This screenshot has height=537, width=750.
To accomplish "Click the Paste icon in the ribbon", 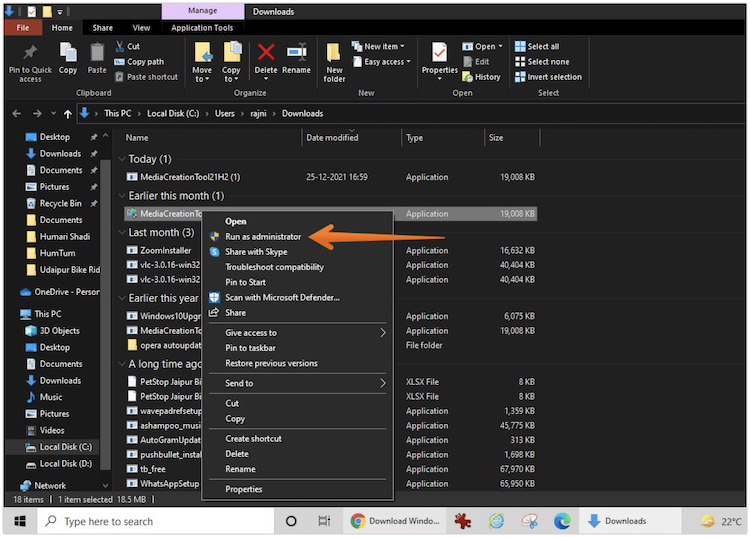I will click(x=97, y=58).
